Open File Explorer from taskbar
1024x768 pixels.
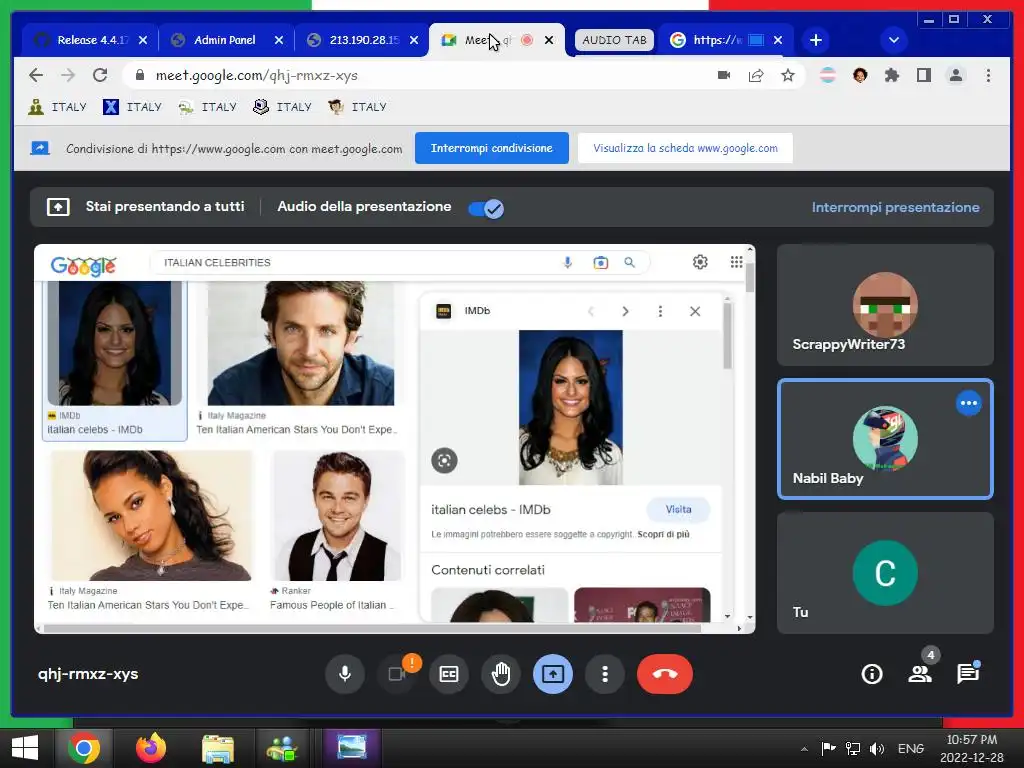click(x=218, y=748)
